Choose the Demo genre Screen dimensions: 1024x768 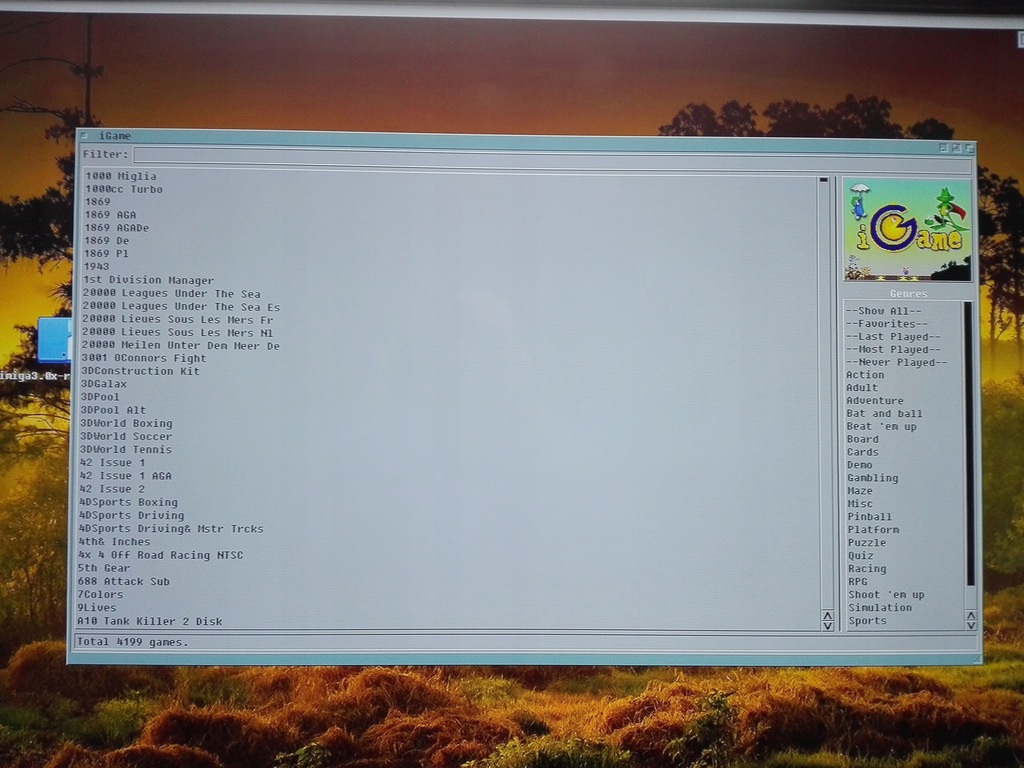[x=860, y=465]
